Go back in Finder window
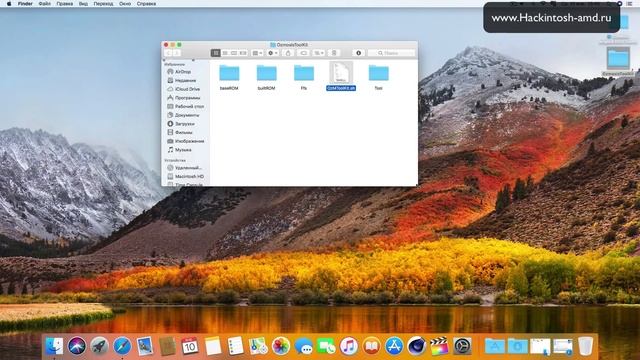Screen dimensions: 640x360 tap(168, 53)
